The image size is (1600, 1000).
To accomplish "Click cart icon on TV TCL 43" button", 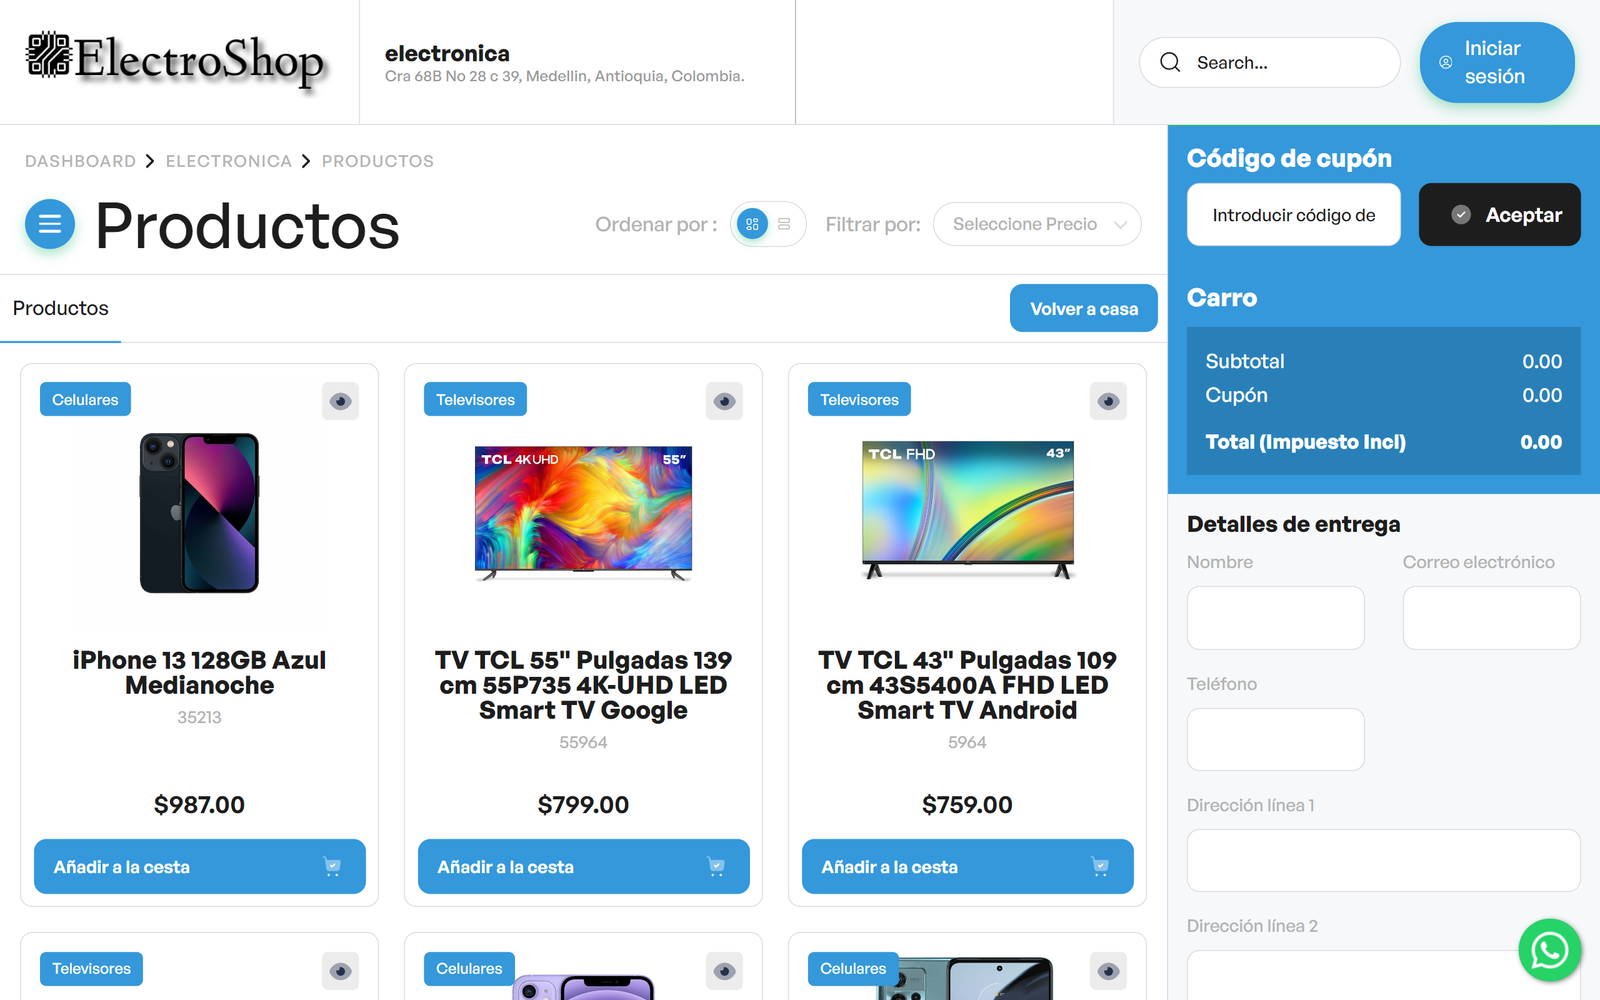I will (1100, 867).
